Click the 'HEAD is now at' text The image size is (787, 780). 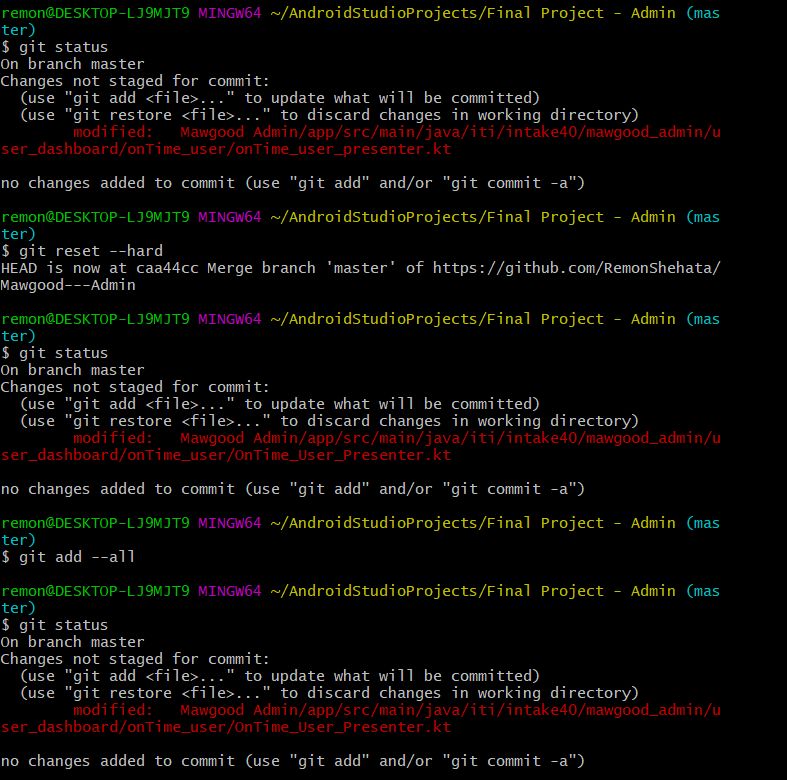coord(64,268)
